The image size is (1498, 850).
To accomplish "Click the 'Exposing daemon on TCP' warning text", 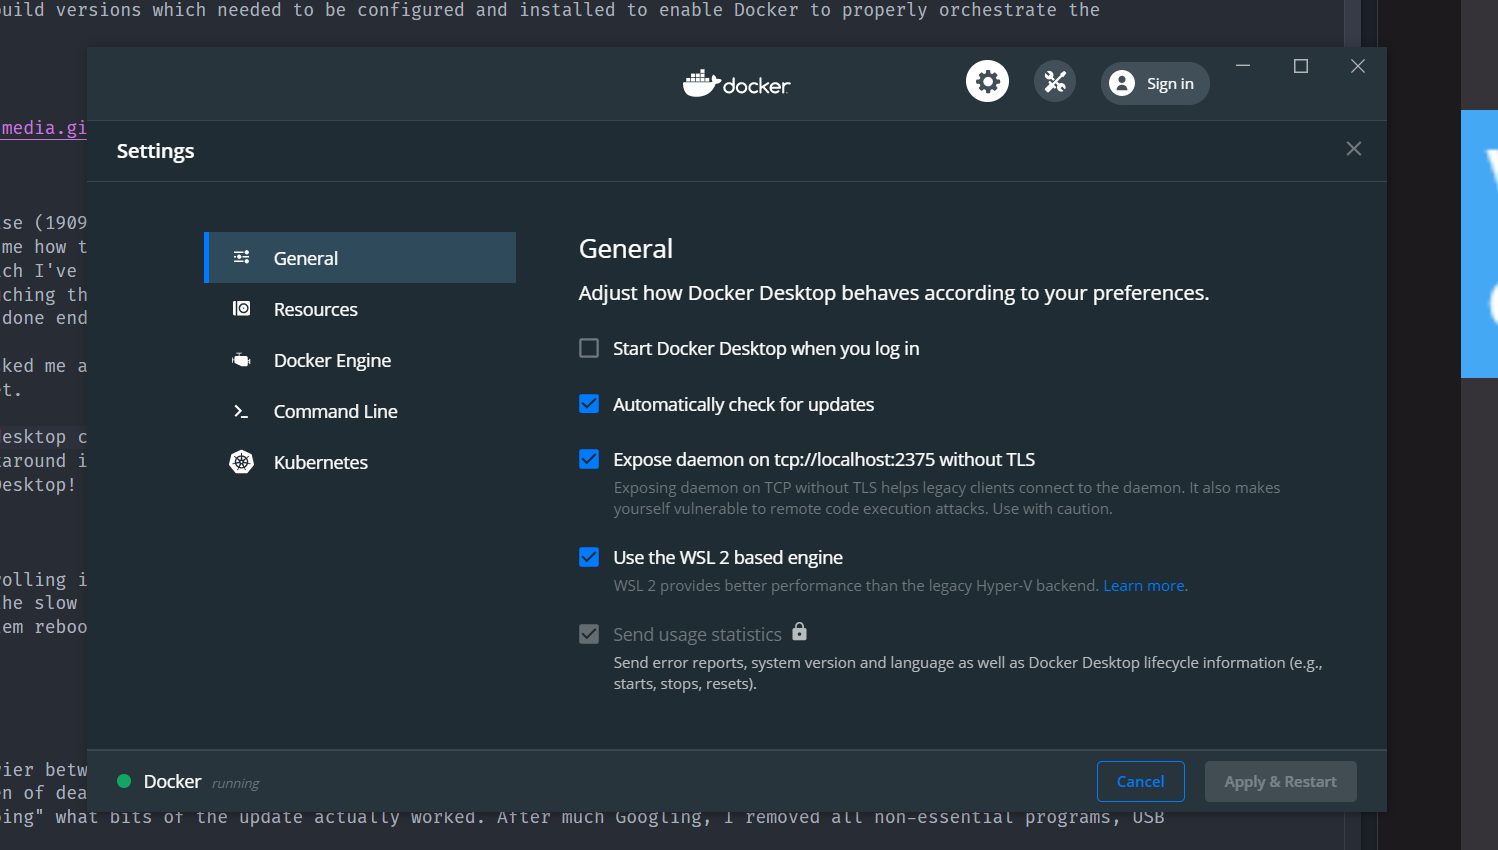I will coord(947,498).
